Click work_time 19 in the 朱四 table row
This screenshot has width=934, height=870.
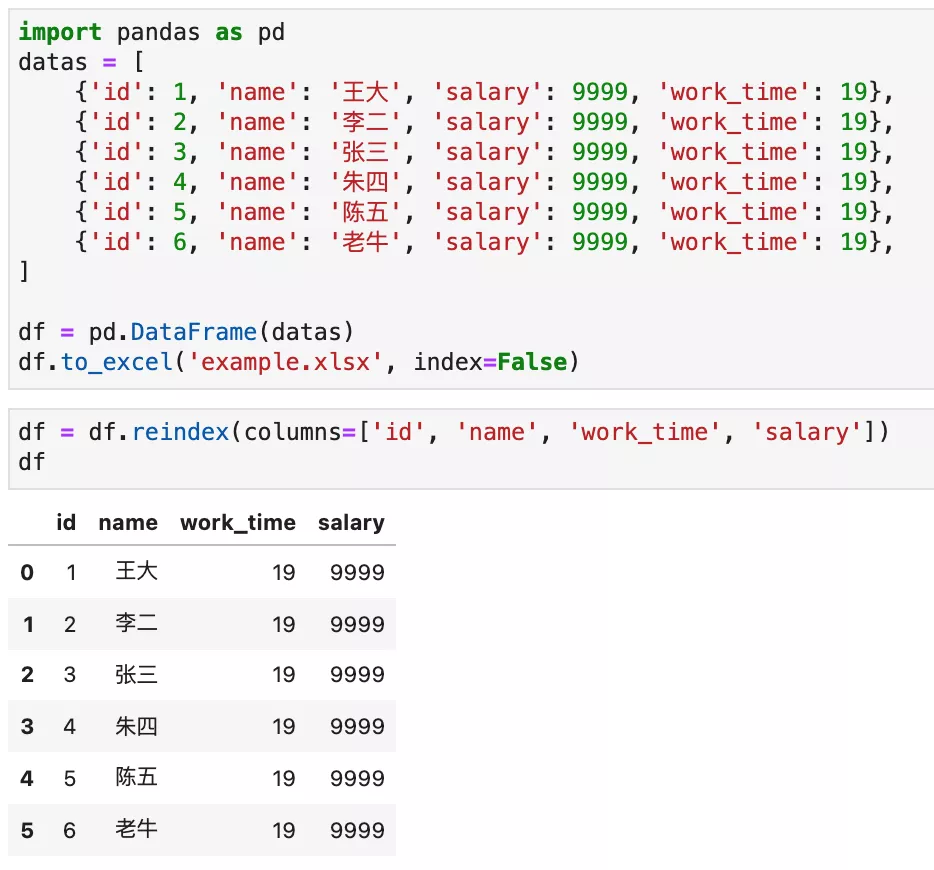click(x=284, y=726)
